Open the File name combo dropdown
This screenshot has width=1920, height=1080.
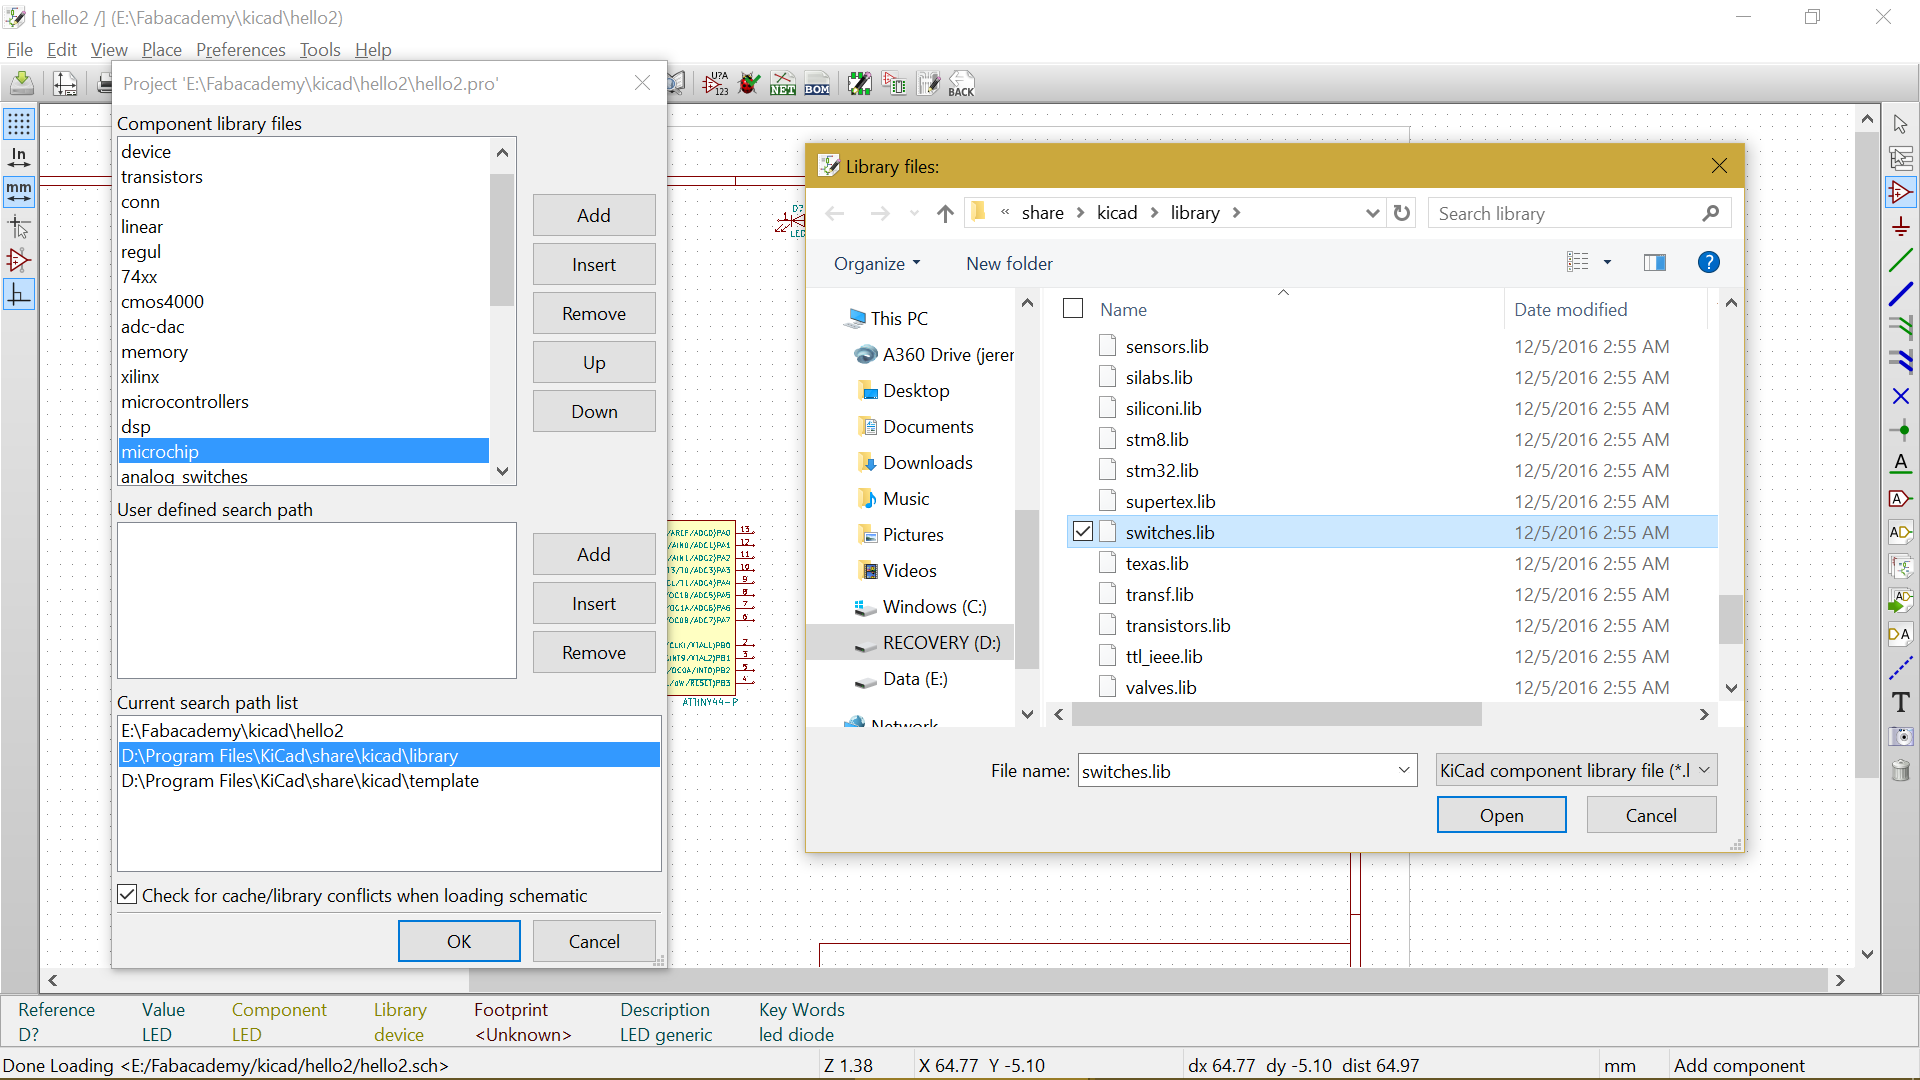coord(1404,770)
